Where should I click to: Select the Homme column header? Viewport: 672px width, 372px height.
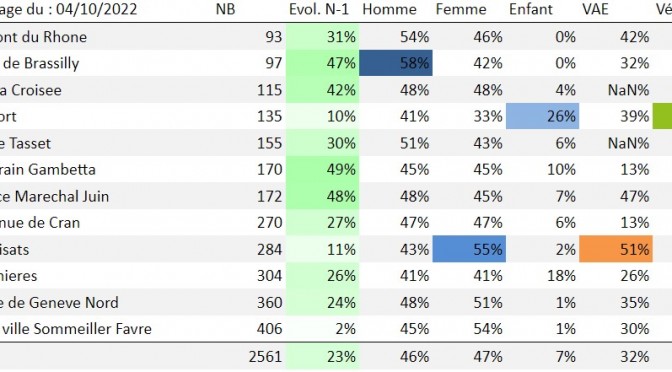coord(389,9)
